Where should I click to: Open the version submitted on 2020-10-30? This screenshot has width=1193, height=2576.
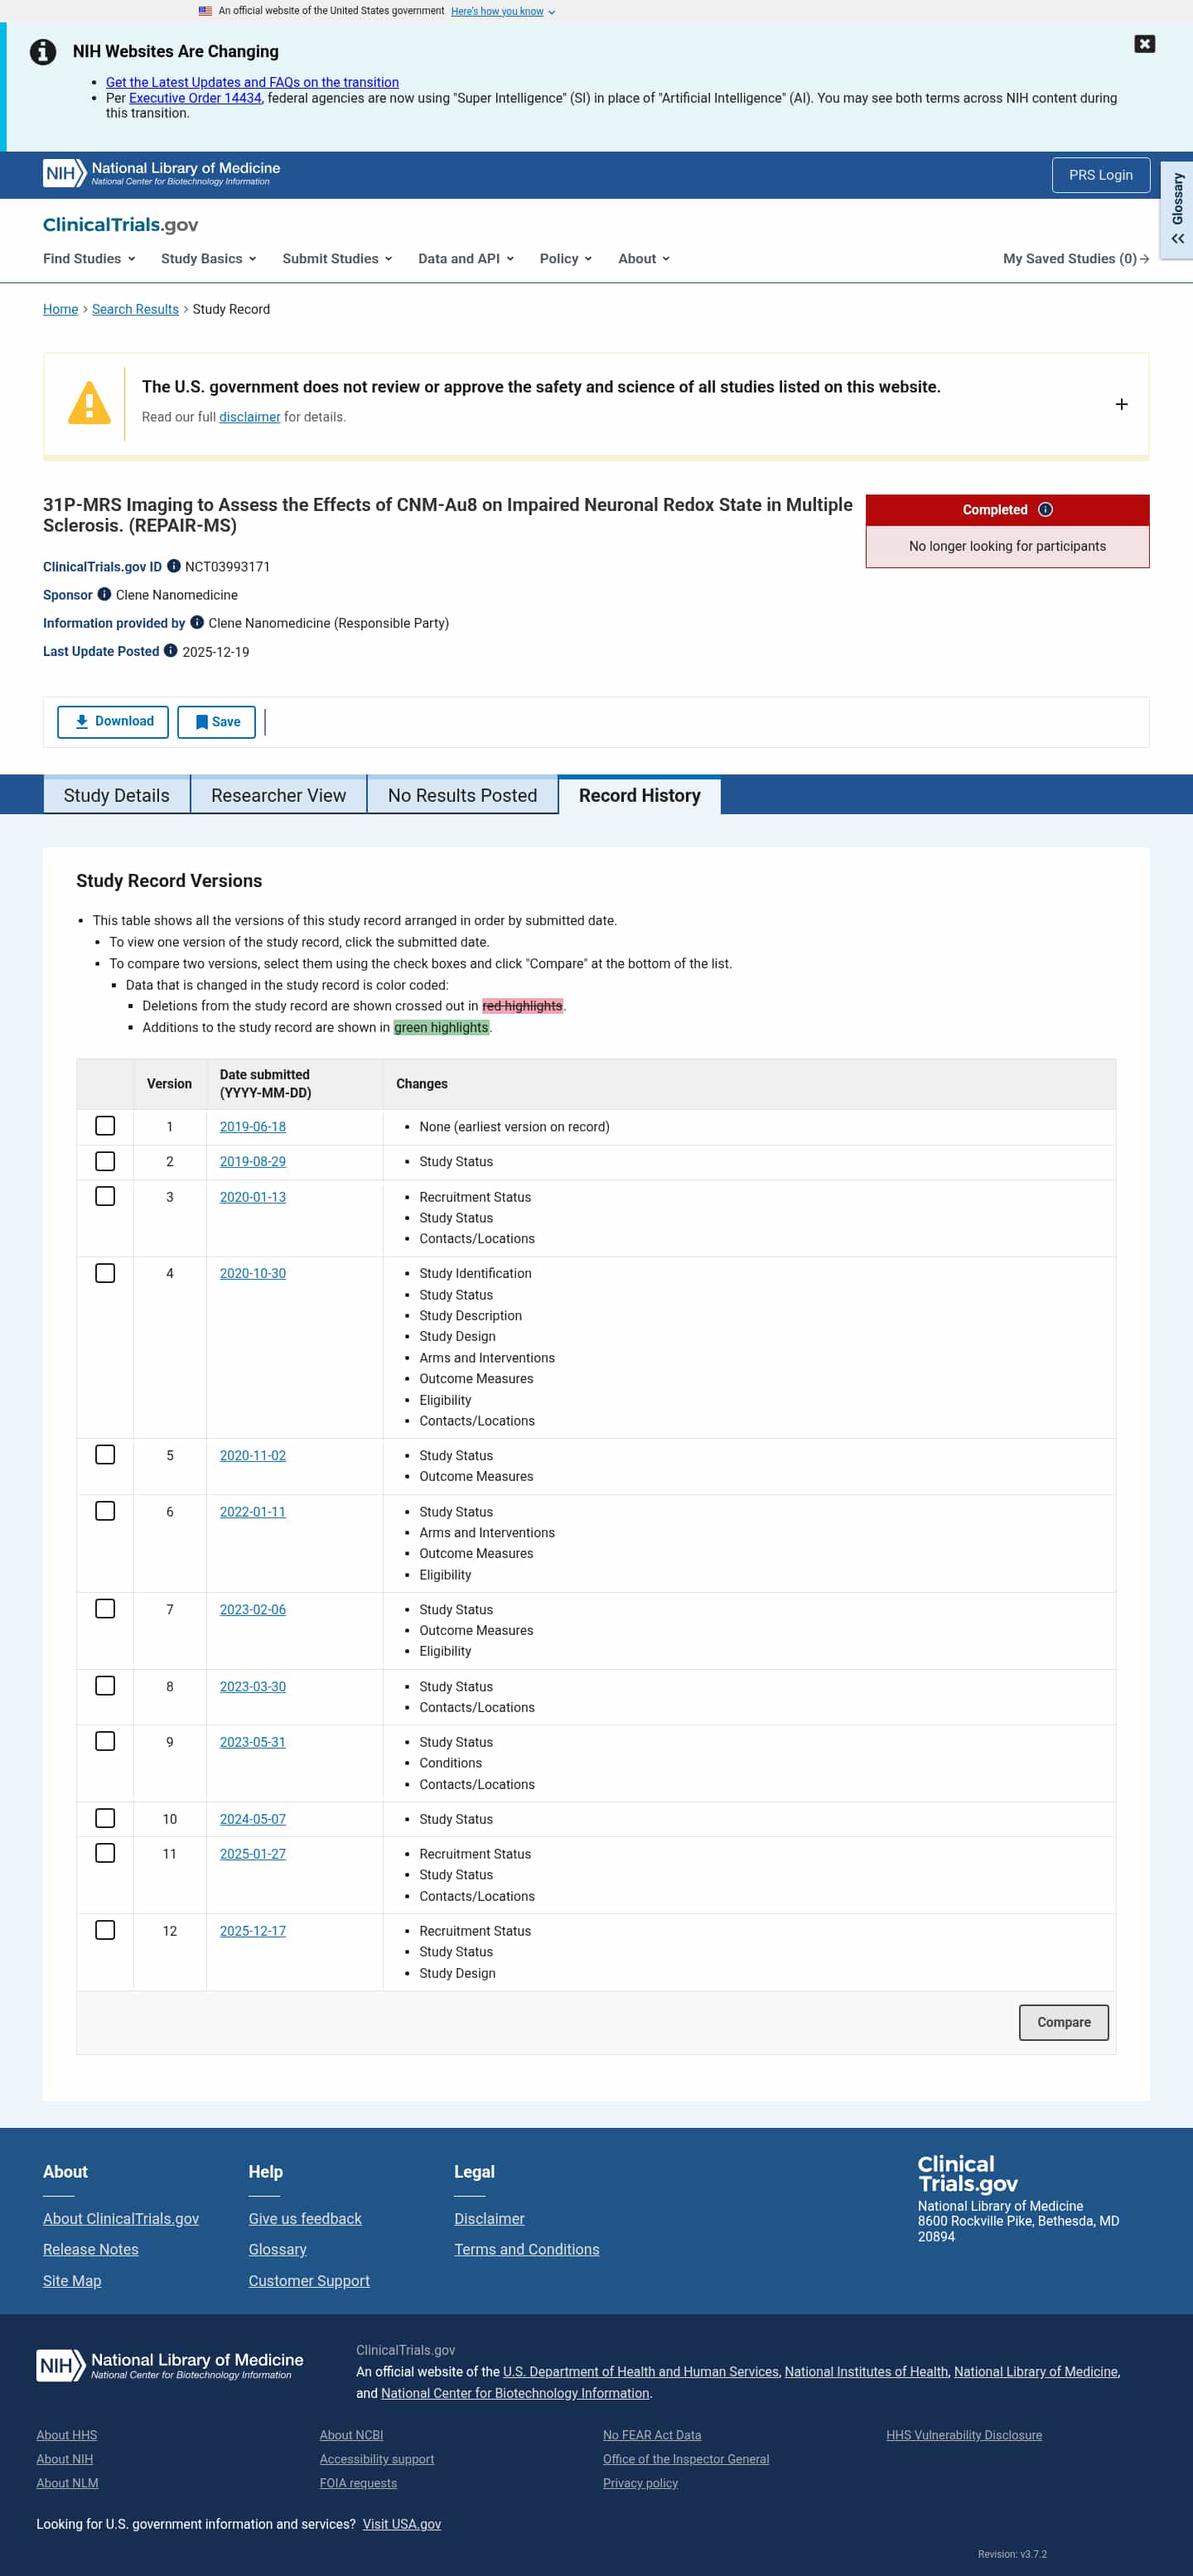click(x=253, y=1273)
